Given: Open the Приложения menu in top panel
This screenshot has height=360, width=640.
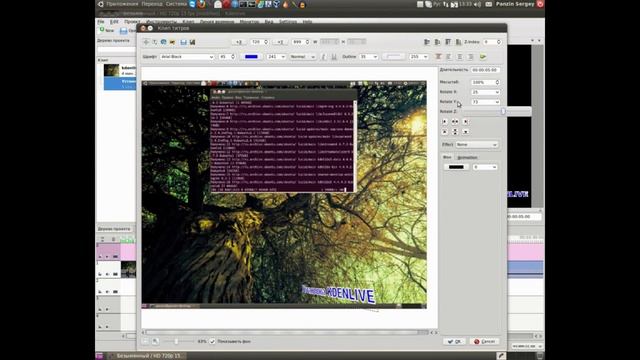Looking at the screenshot, I should coord(122,4).
